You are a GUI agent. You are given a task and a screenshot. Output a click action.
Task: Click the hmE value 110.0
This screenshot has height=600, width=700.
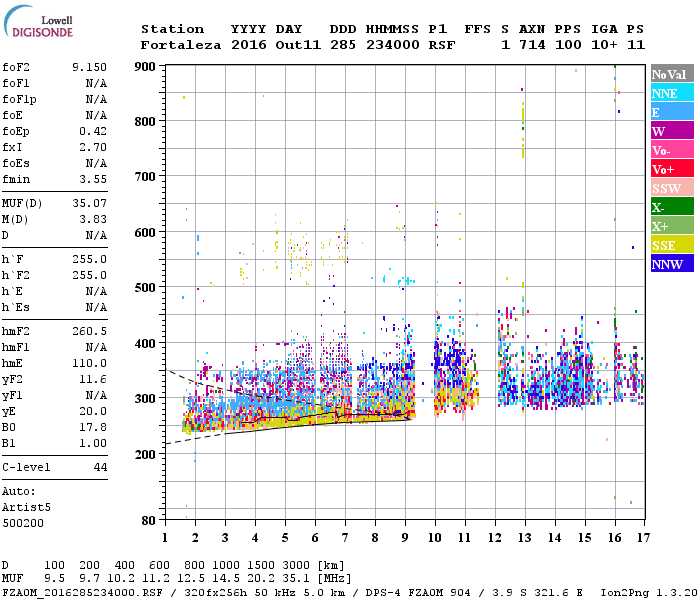click(89, 363)
